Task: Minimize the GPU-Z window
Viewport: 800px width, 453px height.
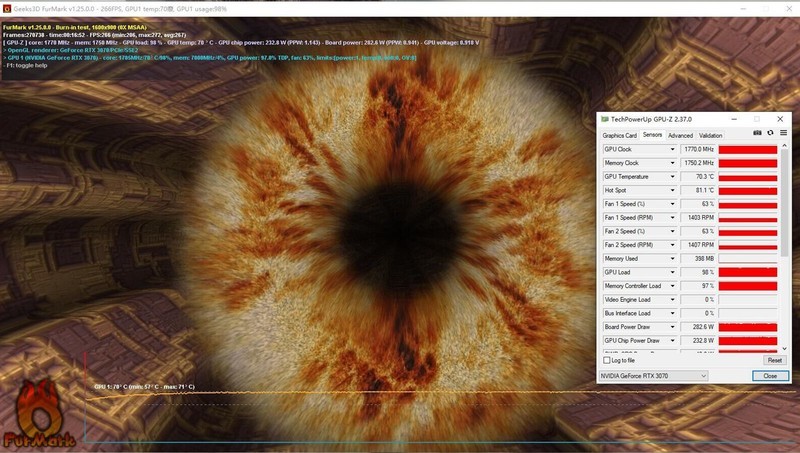Action: [732, 119]
